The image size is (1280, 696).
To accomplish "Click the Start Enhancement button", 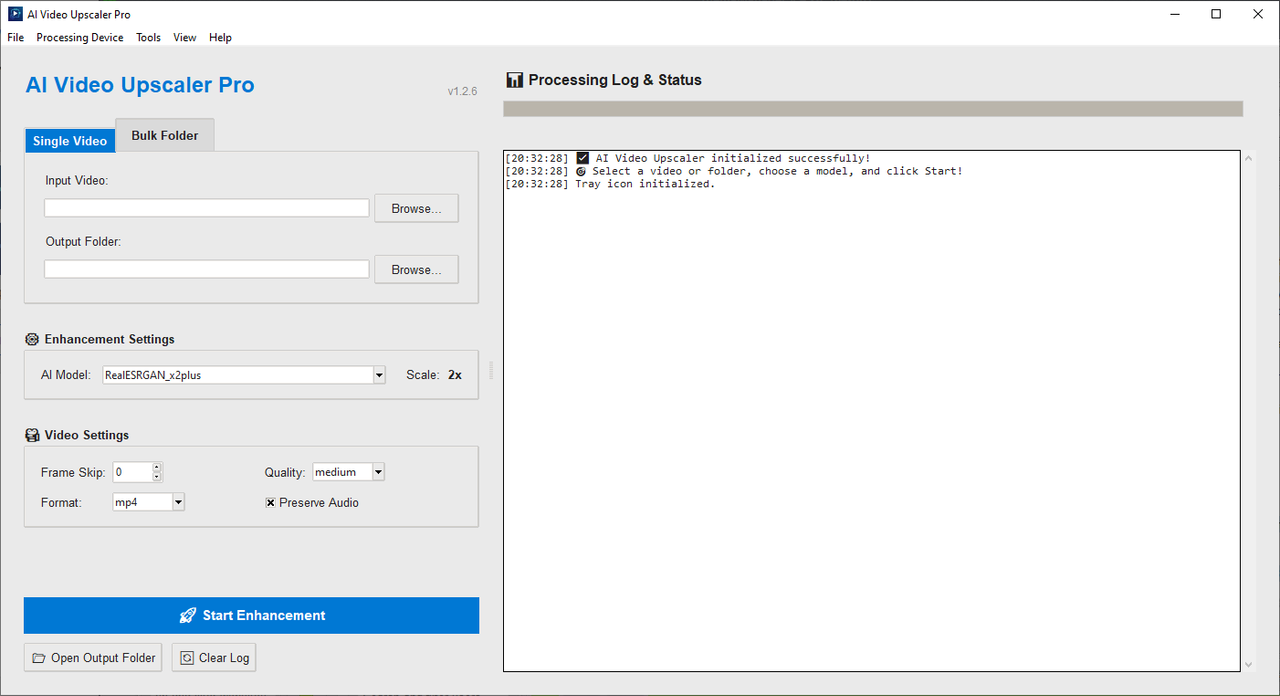I will click(x=251, y=616).
